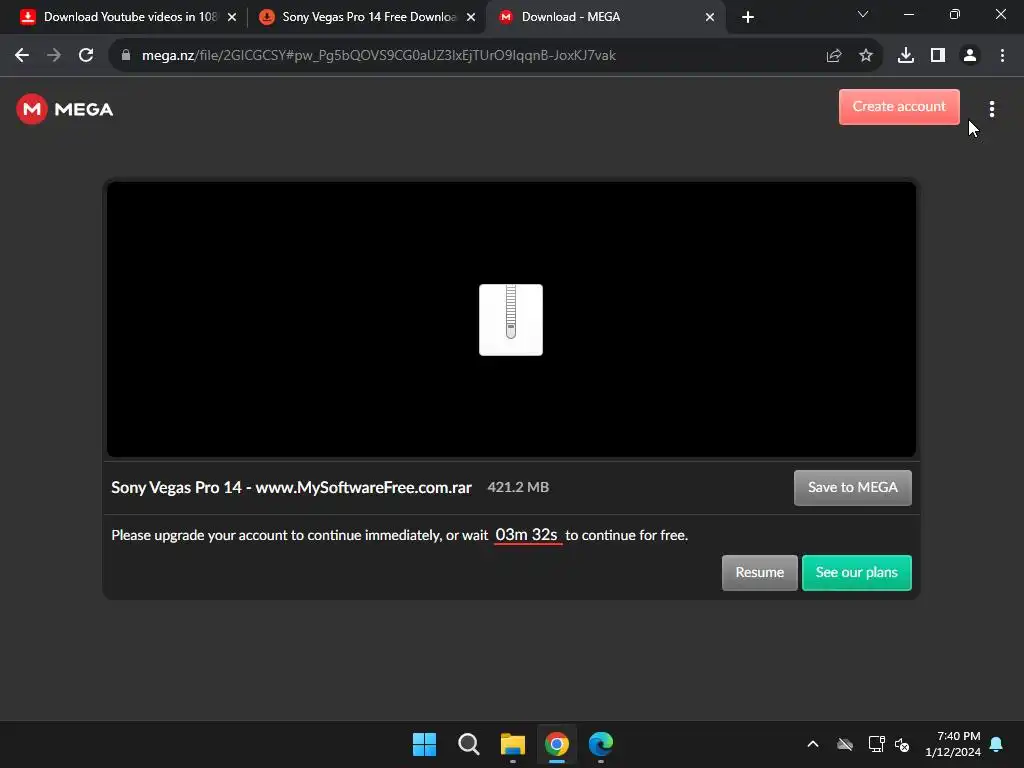Screen dimensions: 1024x768
Task: Open a new browser tab
Action: (748, 17)
